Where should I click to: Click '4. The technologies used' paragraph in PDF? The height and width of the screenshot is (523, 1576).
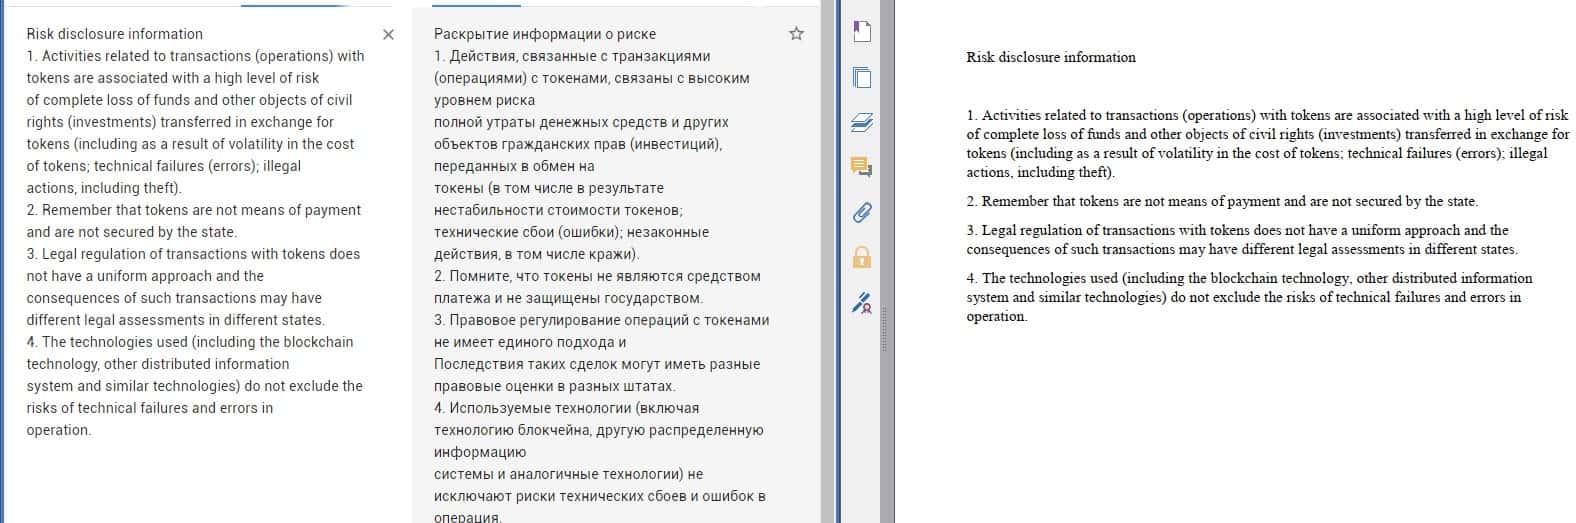coord(1249,297)
